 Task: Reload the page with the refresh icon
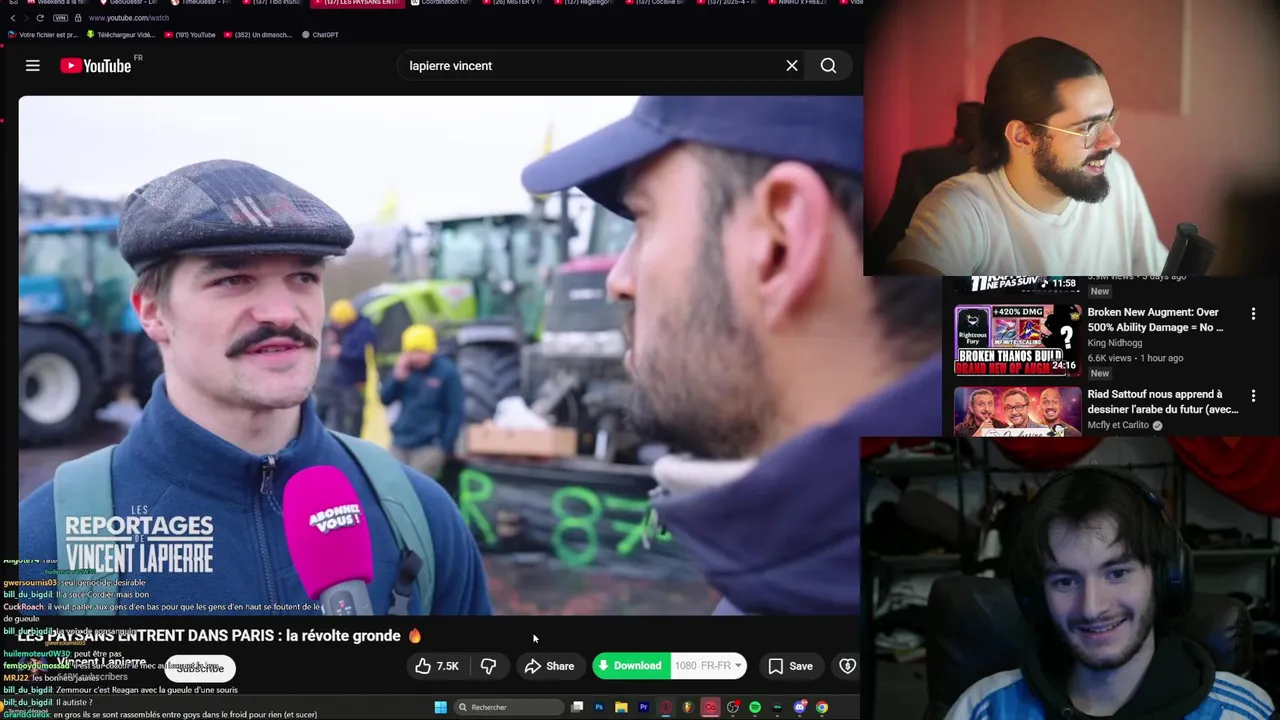(x=40, y=18)
